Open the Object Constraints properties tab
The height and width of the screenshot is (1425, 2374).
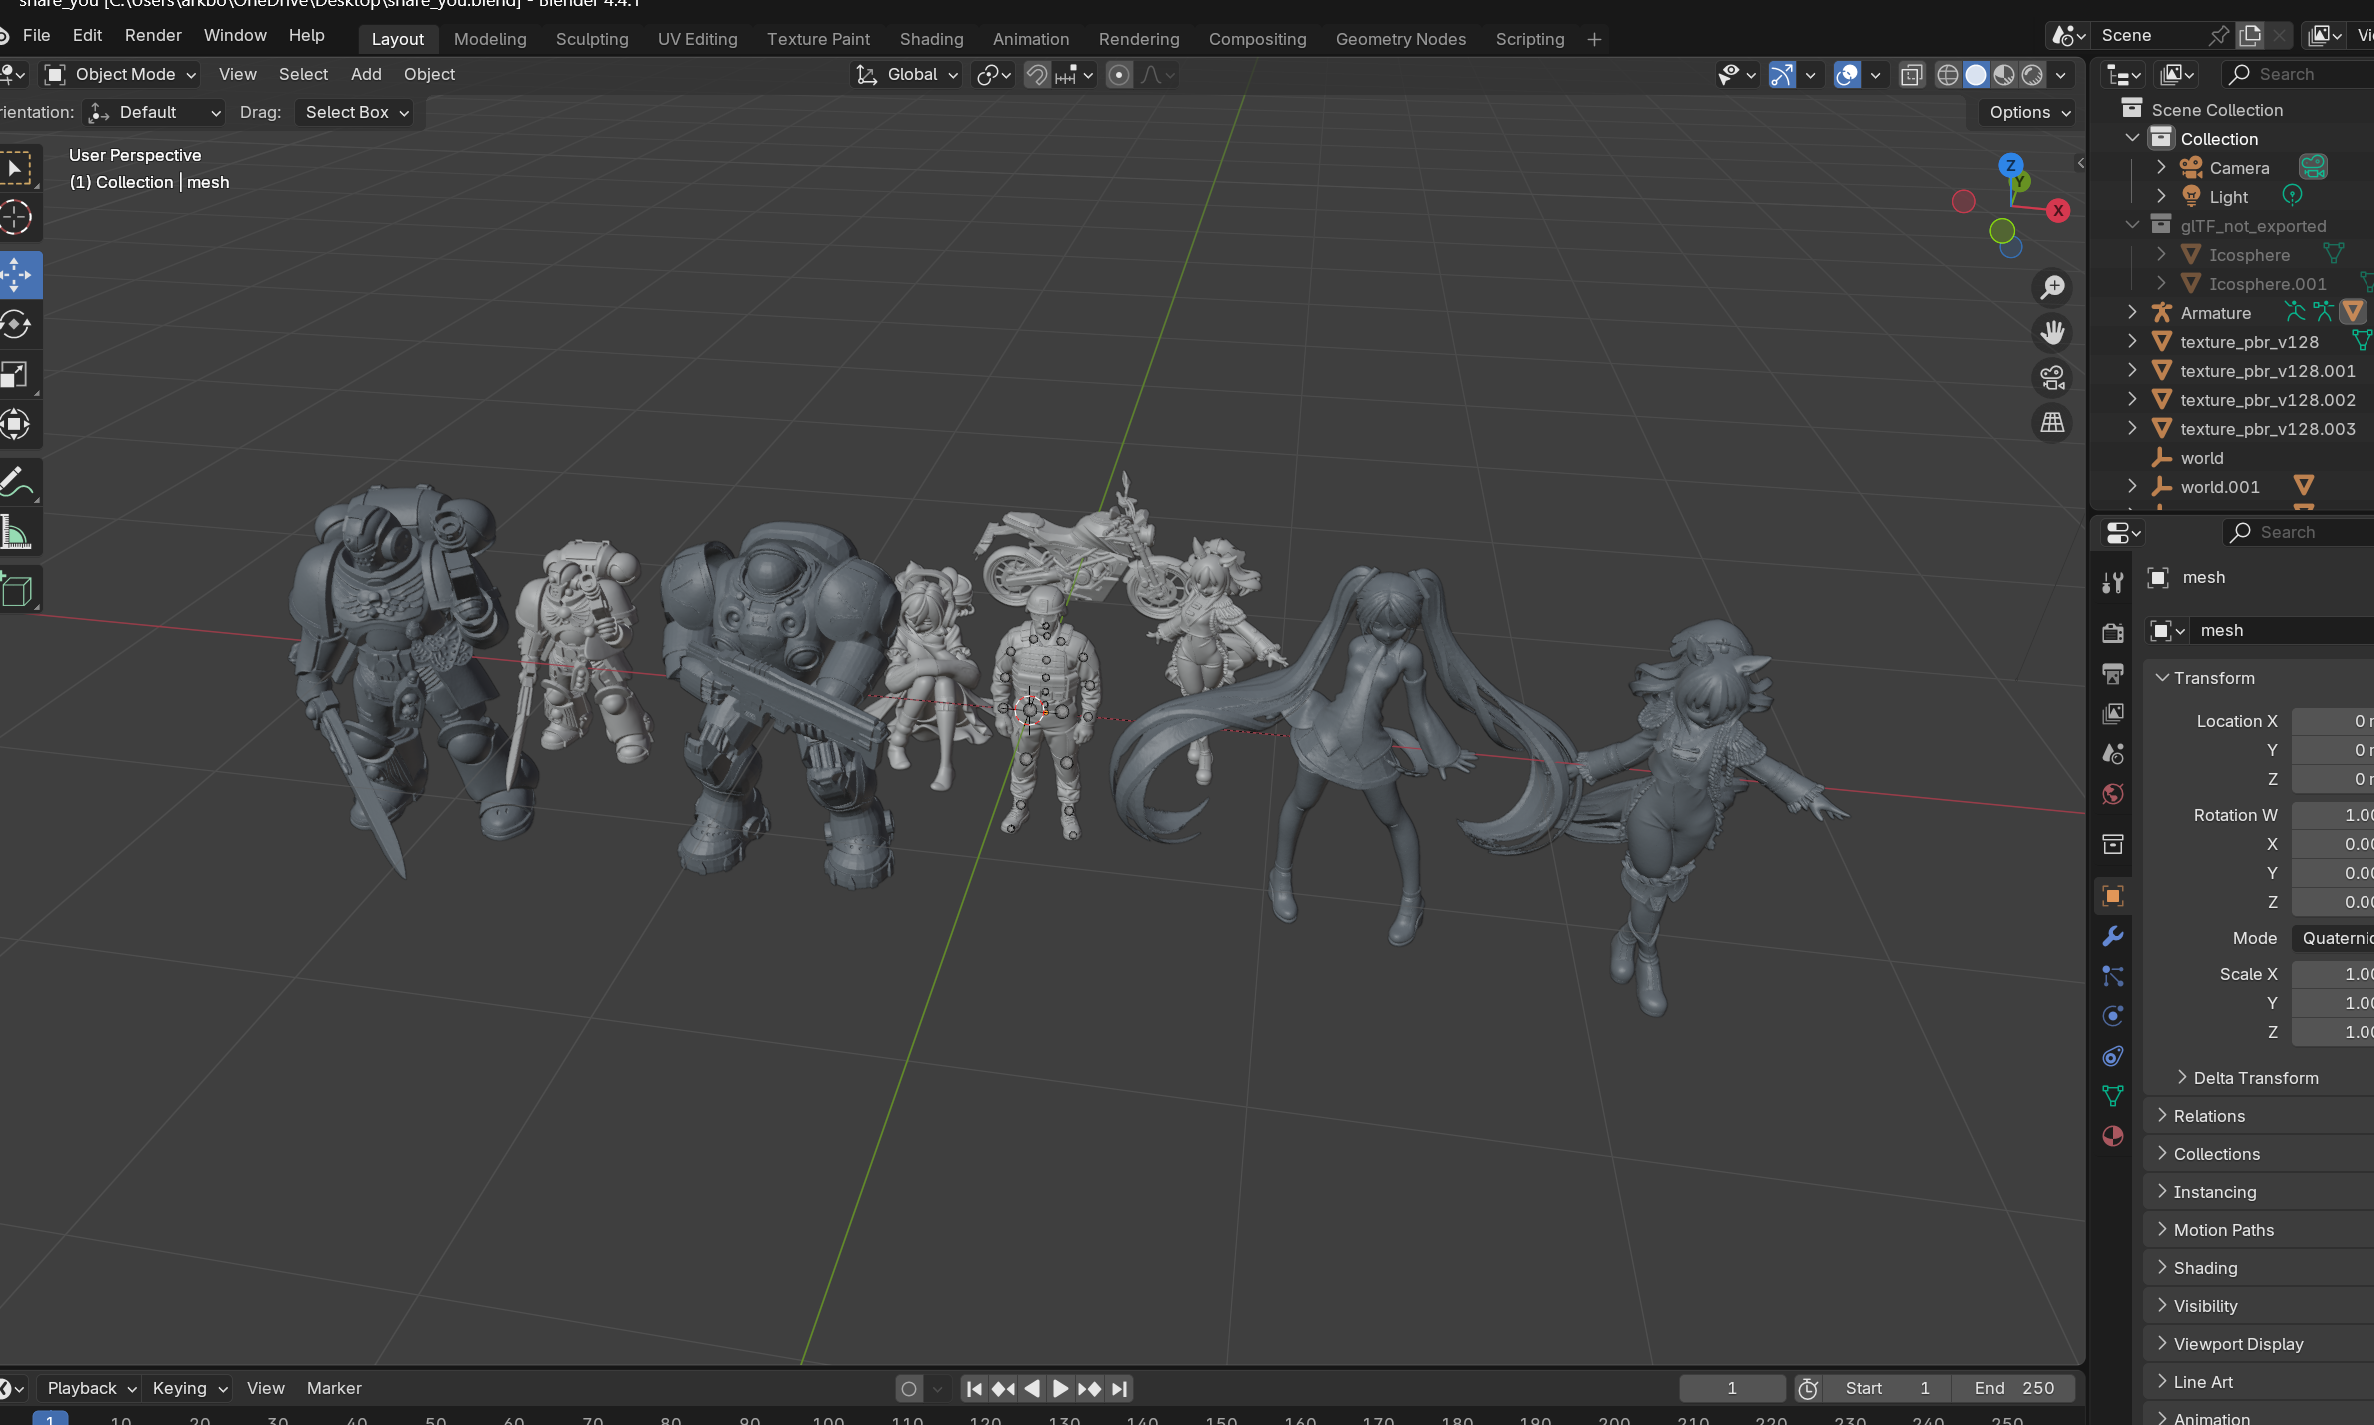pyautogui.click(x=2113, y=1056)
